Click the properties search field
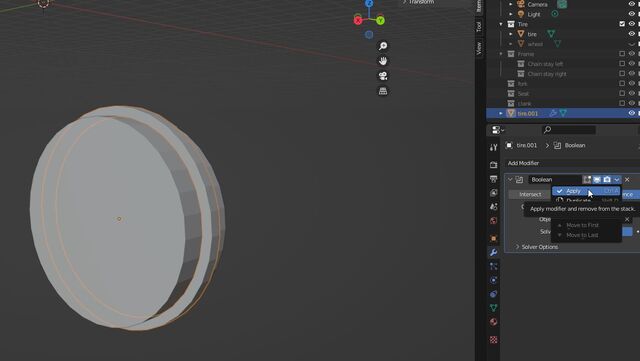The width and height of the screenshot is (640, 361). click(569, 130)
